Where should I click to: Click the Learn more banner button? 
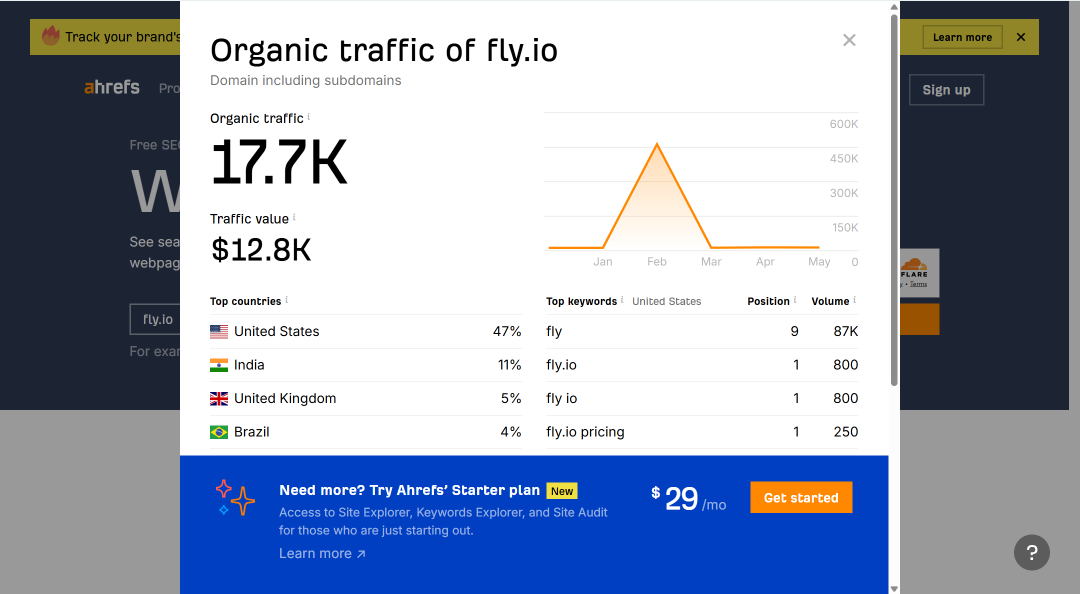[x=962, y=37]
